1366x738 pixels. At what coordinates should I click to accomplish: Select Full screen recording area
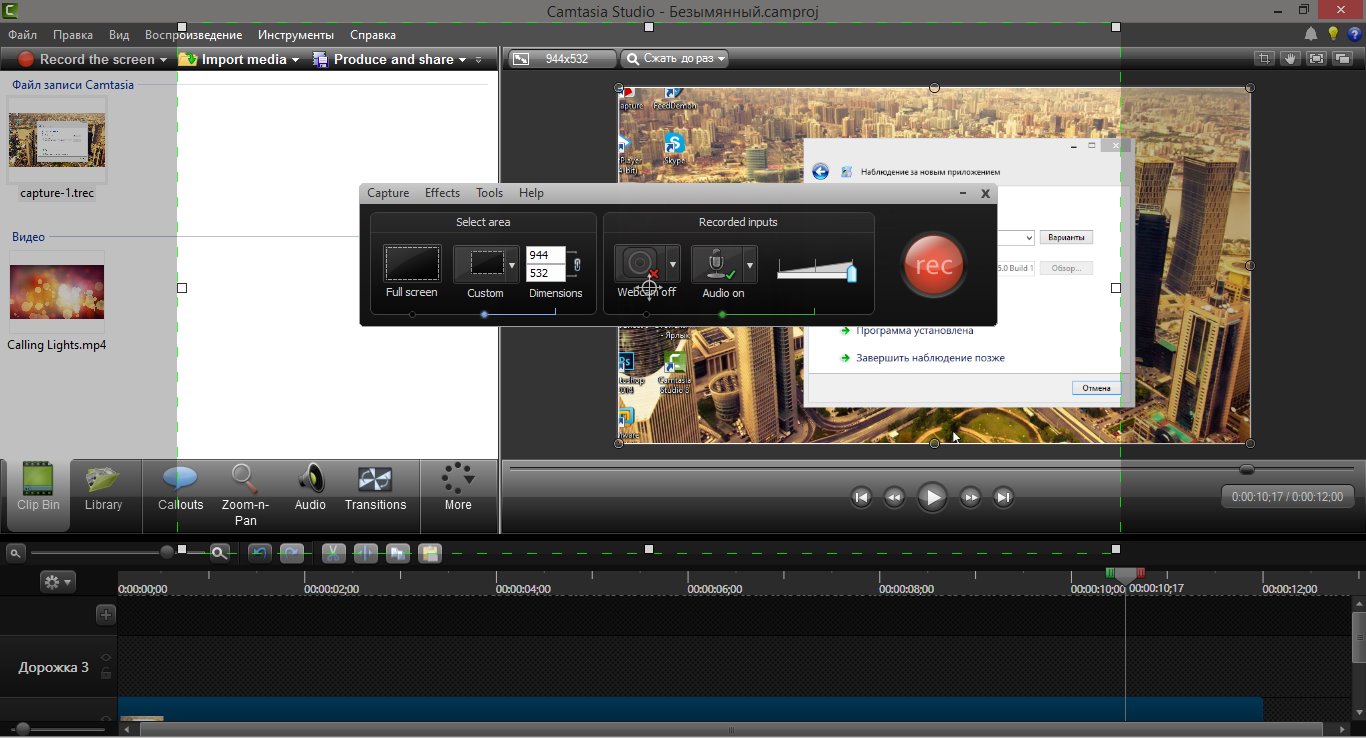coord(412,264)
